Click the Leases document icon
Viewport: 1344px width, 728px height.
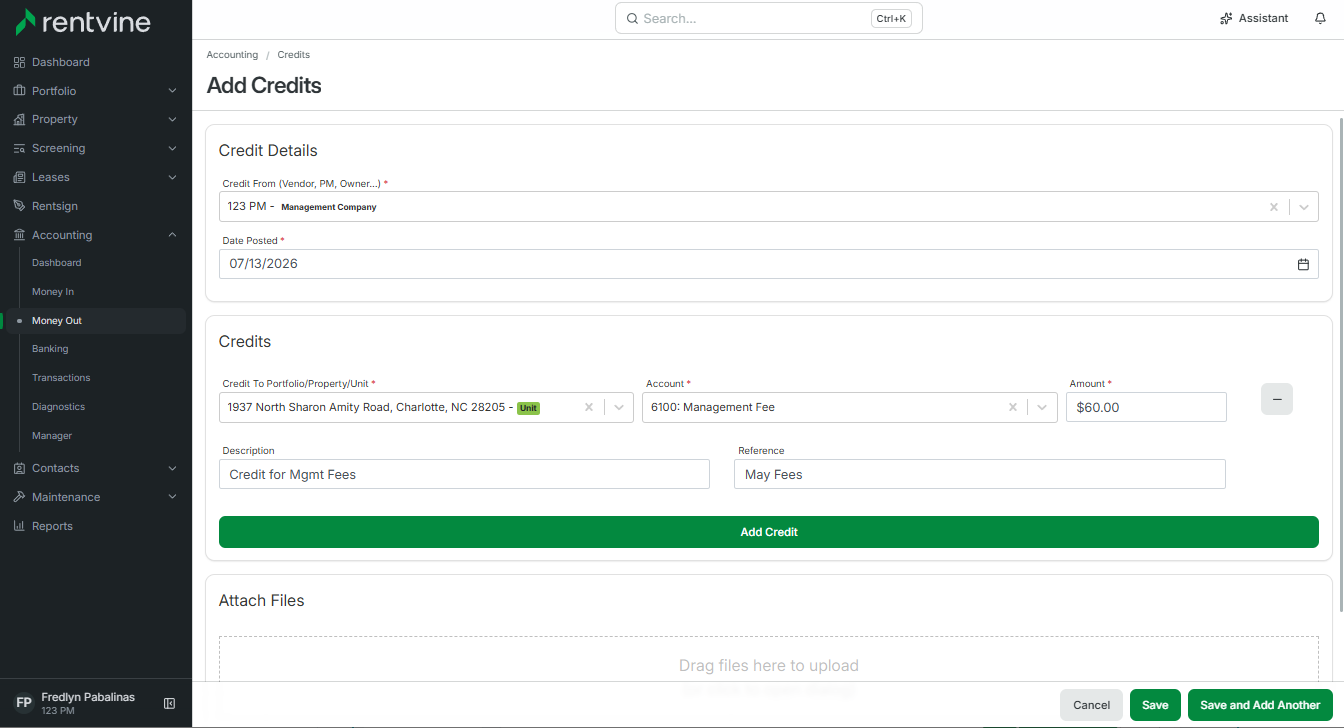click(x=19, y=177)
